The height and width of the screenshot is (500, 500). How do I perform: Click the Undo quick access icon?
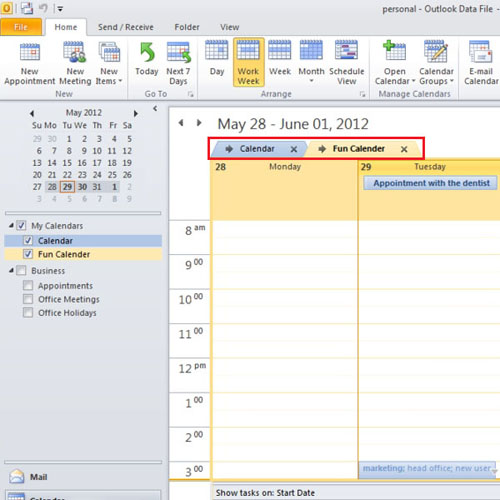click(43, 8)
